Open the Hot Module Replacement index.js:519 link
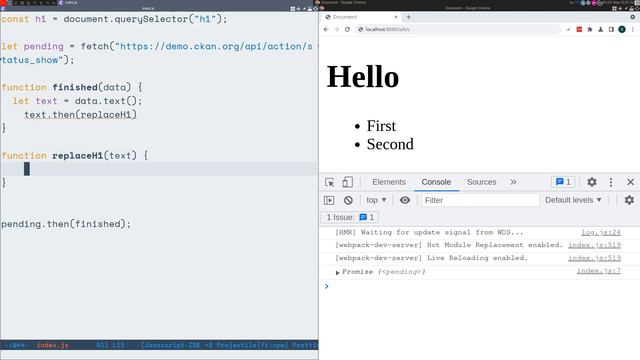Screen dimensions: 640x360 pos(594,245)
